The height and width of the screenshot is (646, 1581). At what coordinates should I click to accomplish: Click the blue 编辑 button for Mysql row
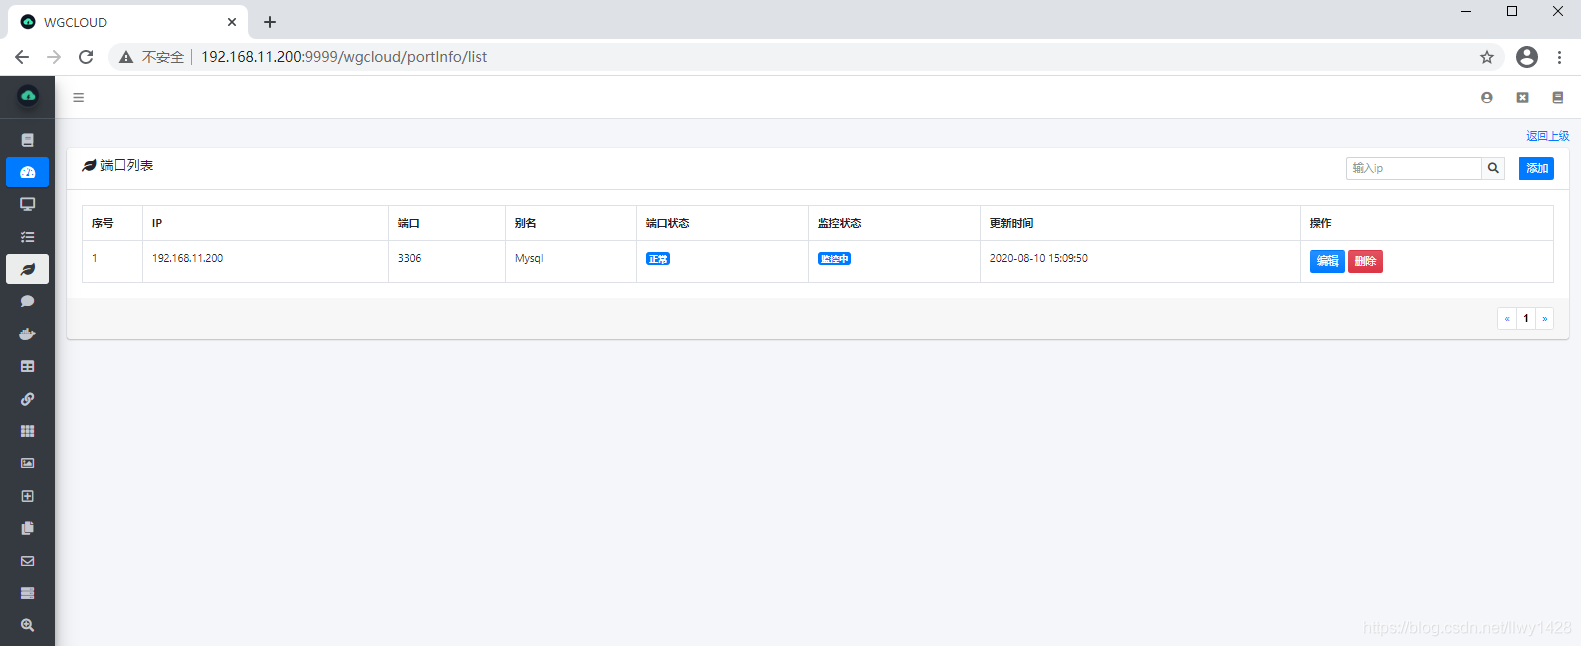pyautogui.click(x=1327, y=261)
